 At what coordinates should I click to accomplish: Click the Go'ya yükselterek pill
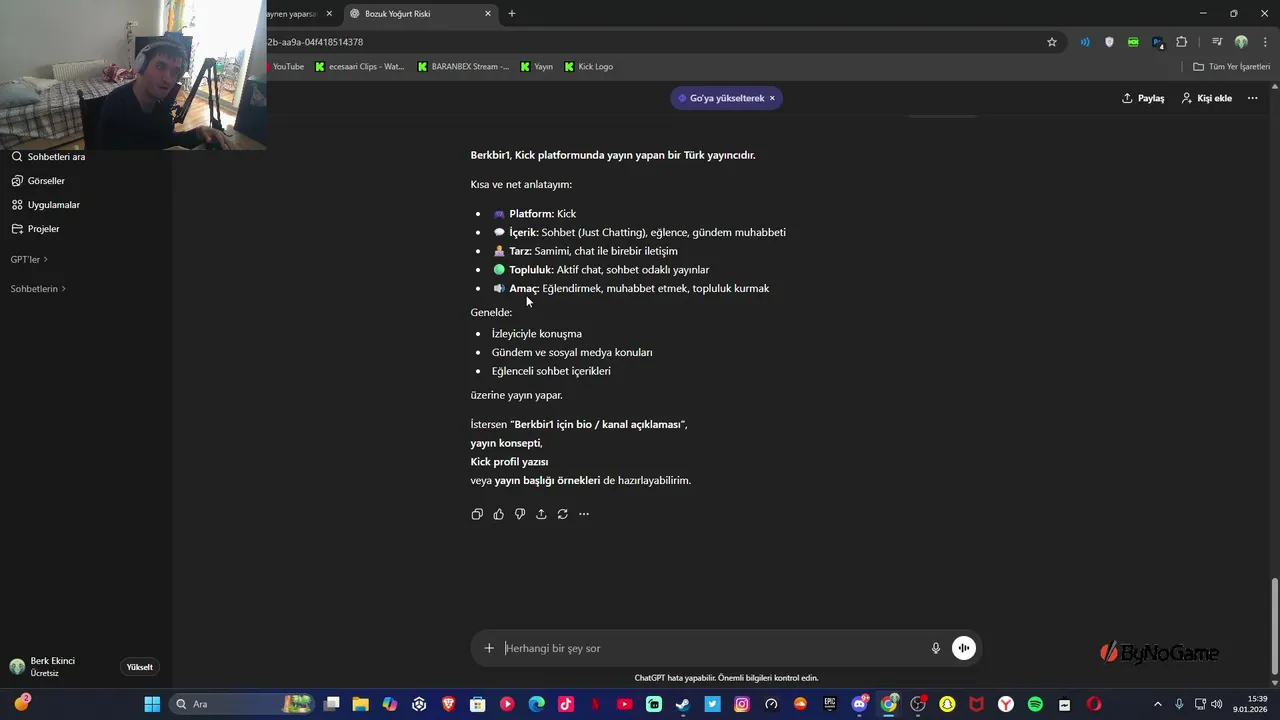click(x=727, y=98)
